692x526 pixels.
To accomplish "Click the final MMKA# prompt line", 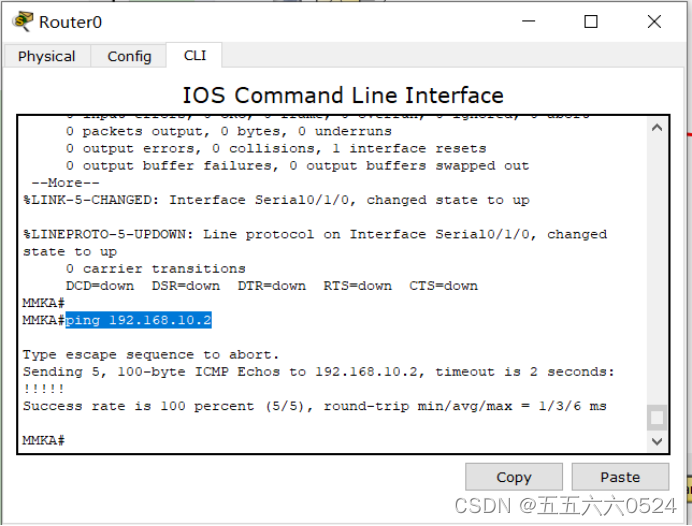I will point(44,440).
